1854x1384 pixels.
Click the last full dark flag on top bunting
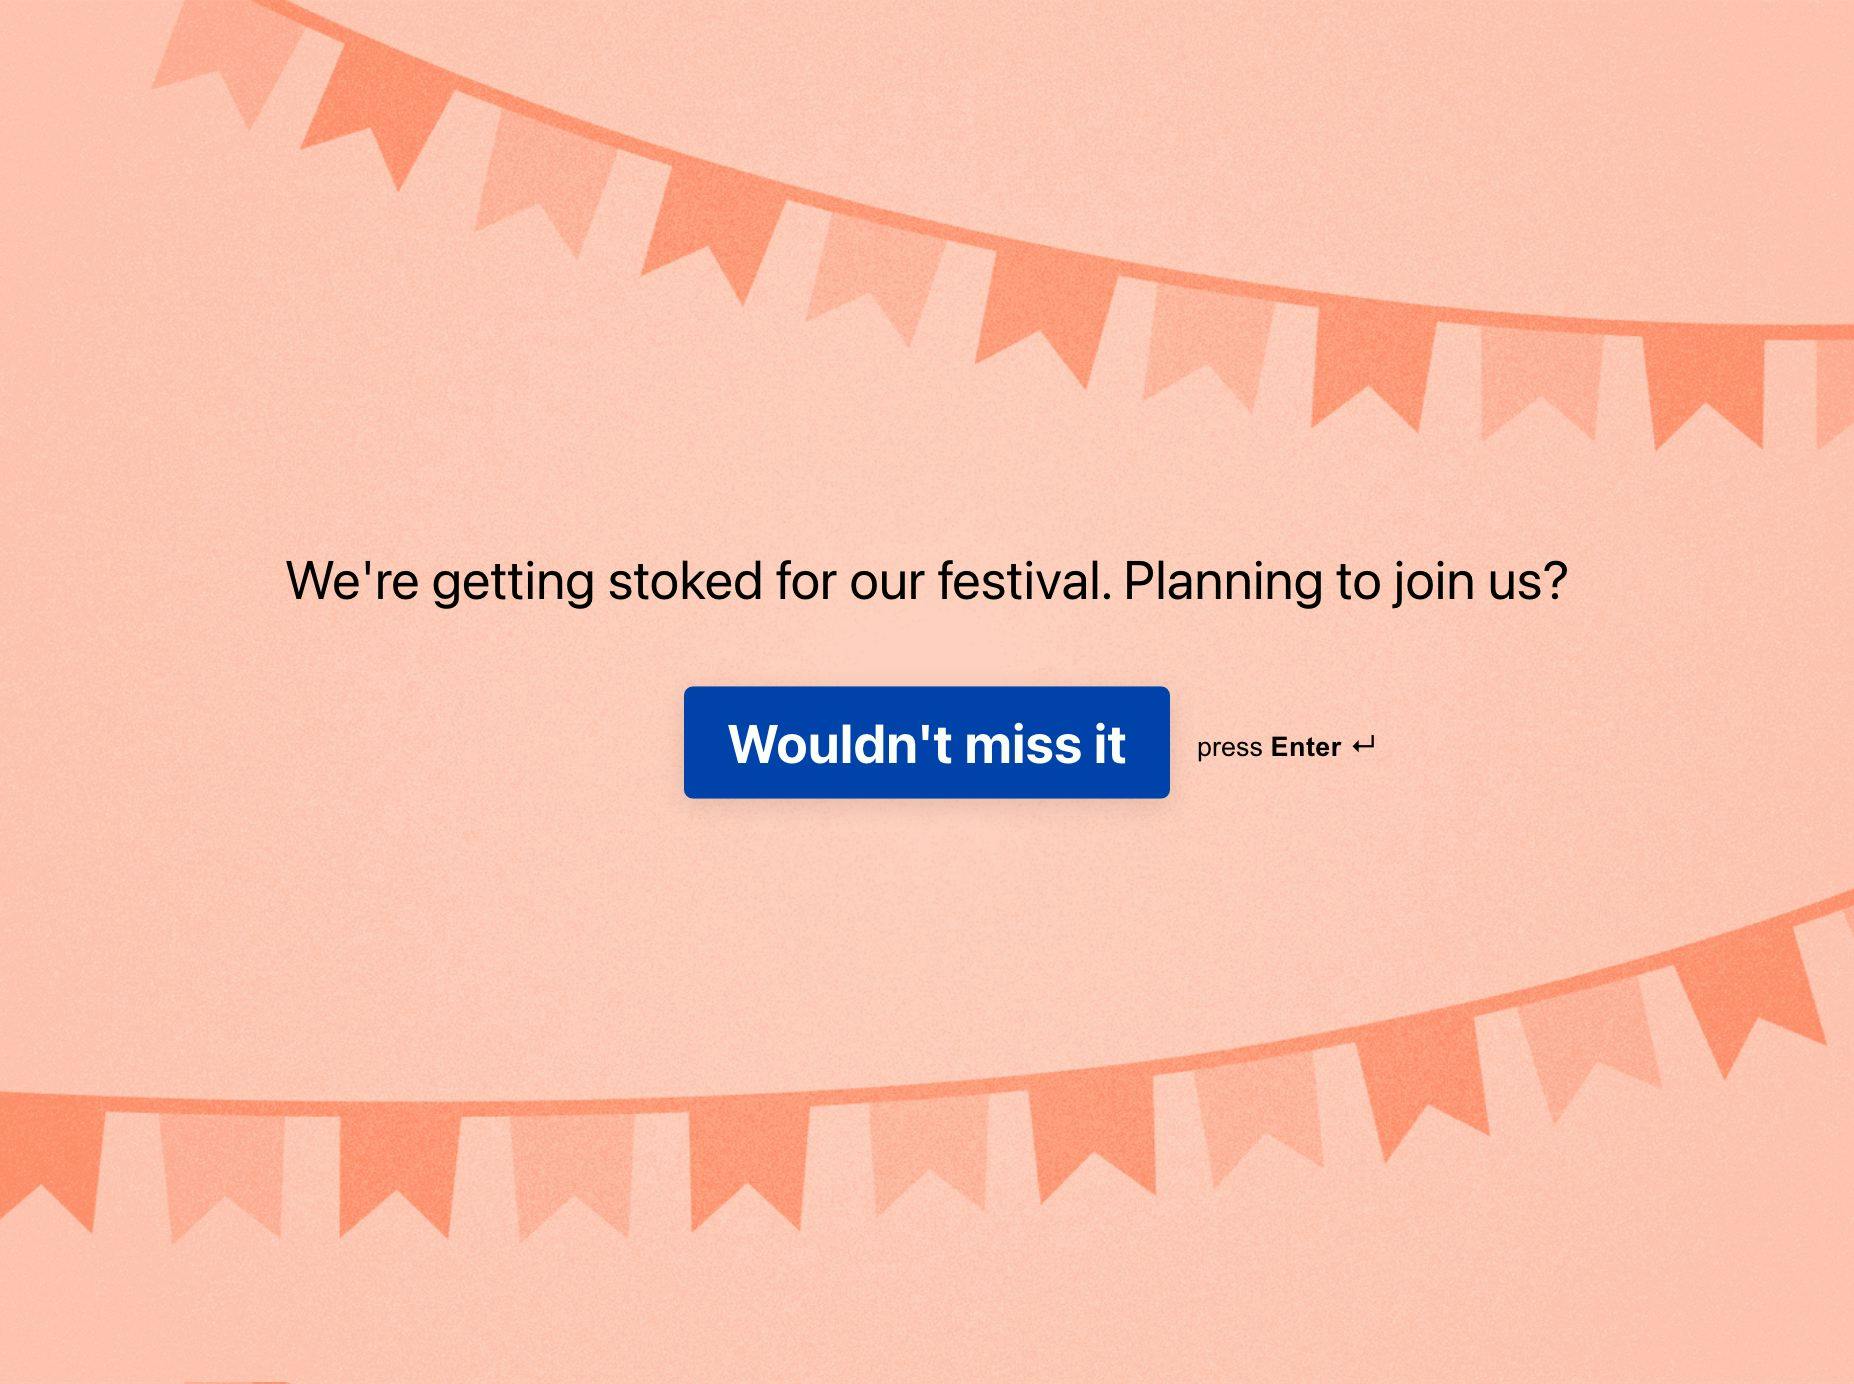point(1703,380)
